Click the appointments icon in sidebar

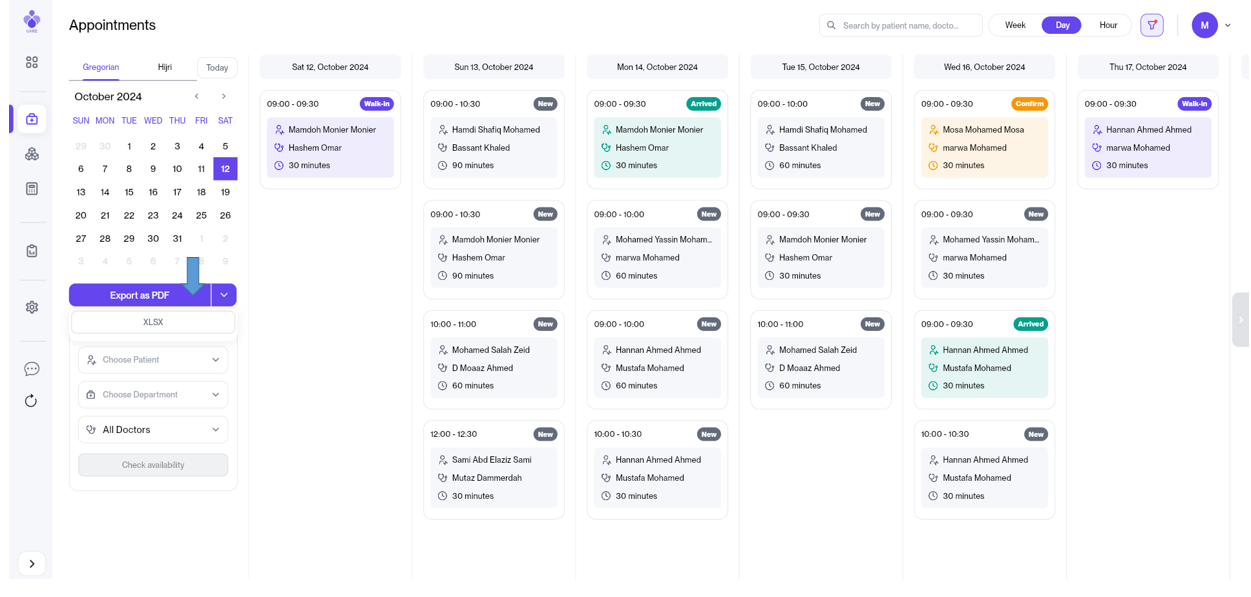[32, 119]
